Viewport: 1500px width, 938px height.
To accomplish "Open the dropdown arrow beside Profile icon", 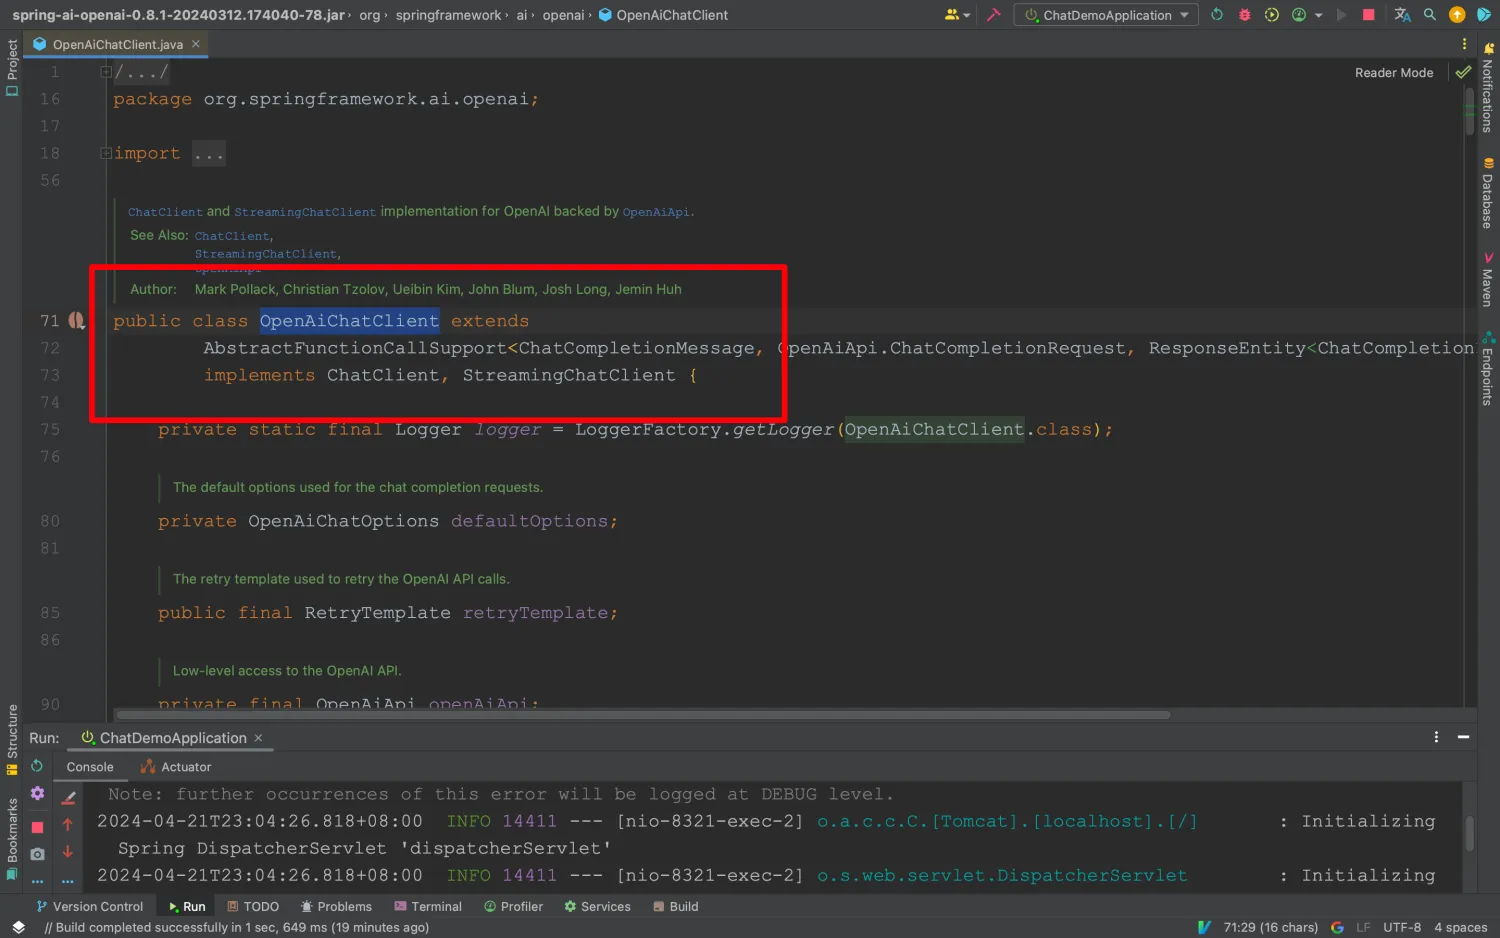I will pyautogui.click(x=1319, y=16).
